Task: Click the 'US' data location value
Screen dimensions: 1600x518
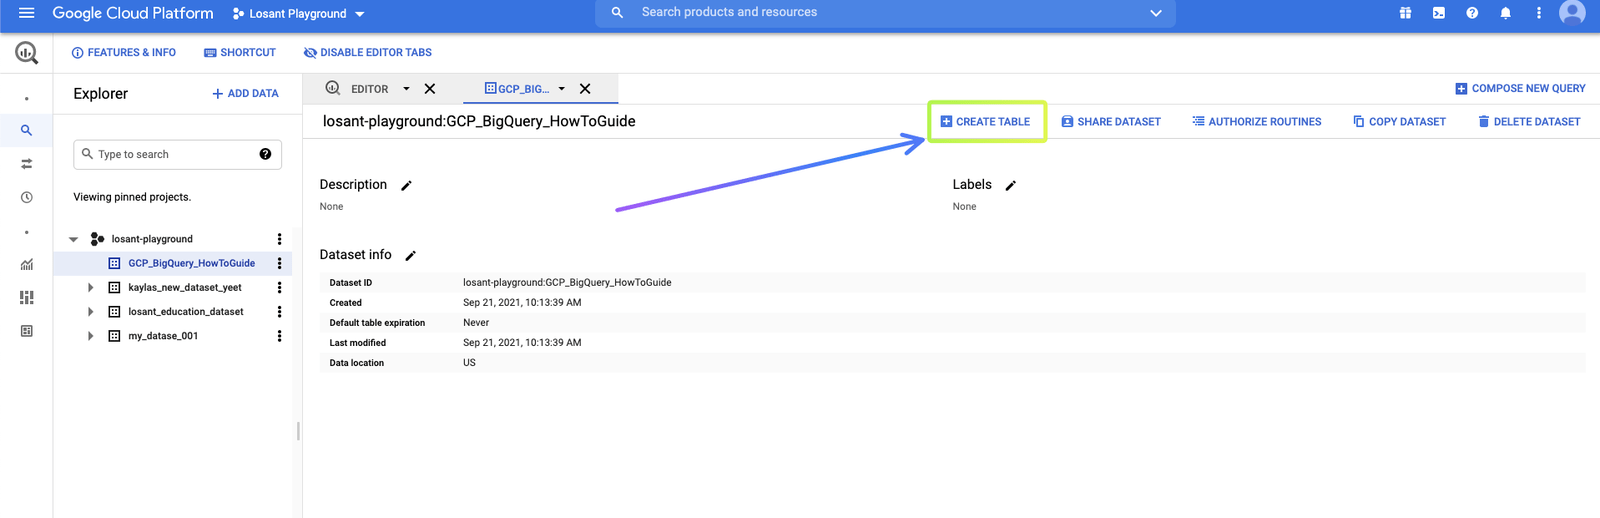Action: (x=469, y=363)
